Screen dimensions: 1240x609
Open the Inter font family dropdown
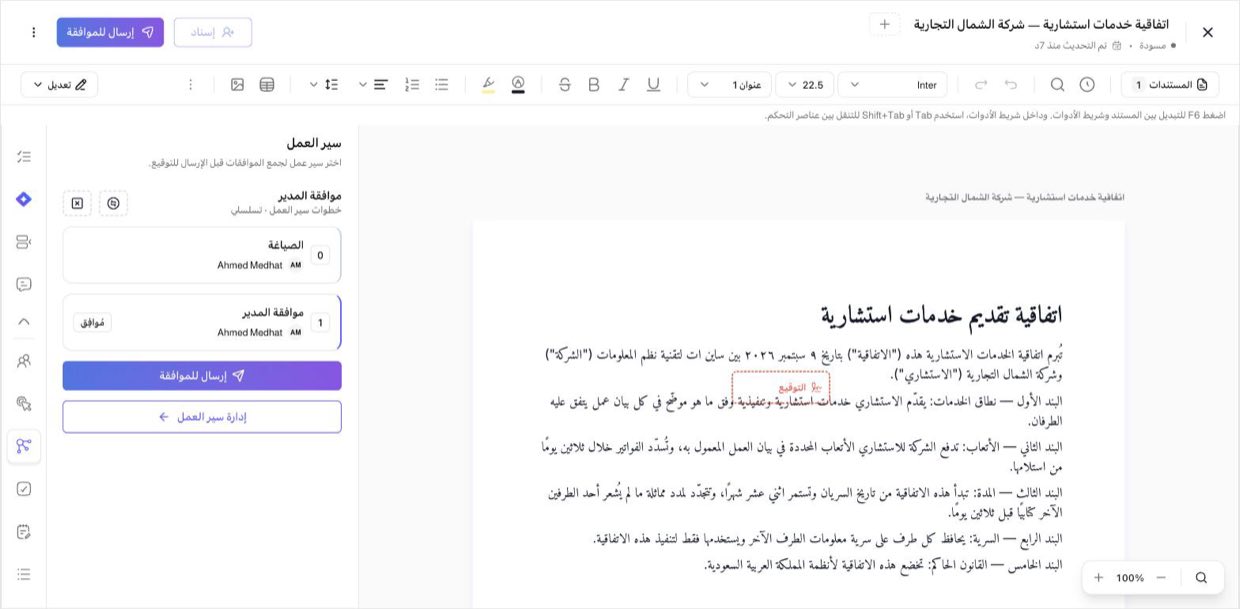tap(892, 85)
